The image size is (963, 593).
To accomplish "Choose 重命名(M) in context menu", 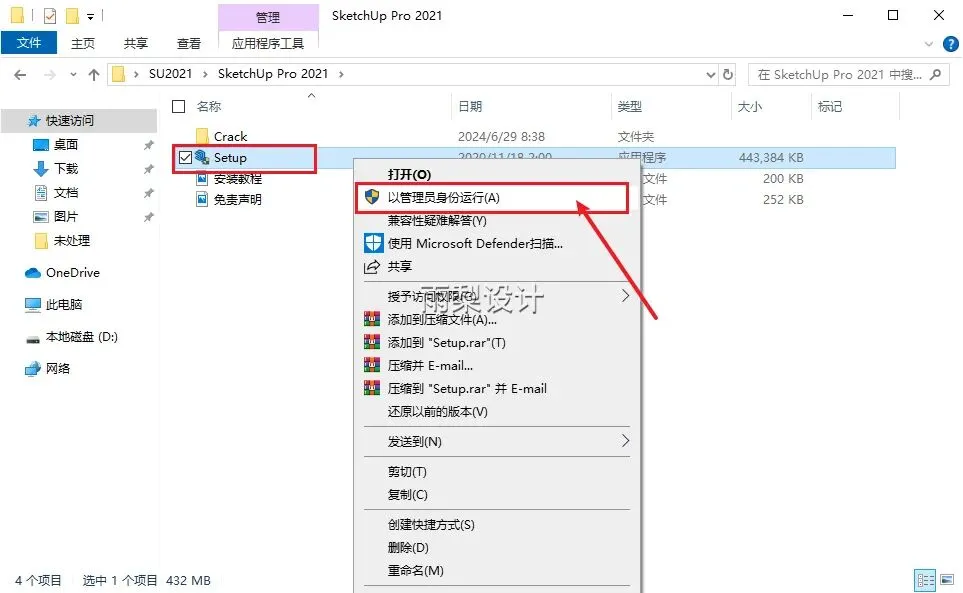I will 416,570.
